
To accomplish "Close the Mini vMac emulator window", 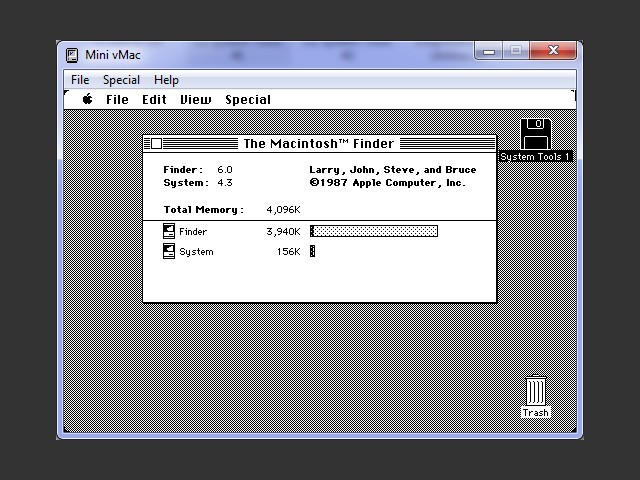I will pos(553,51).
